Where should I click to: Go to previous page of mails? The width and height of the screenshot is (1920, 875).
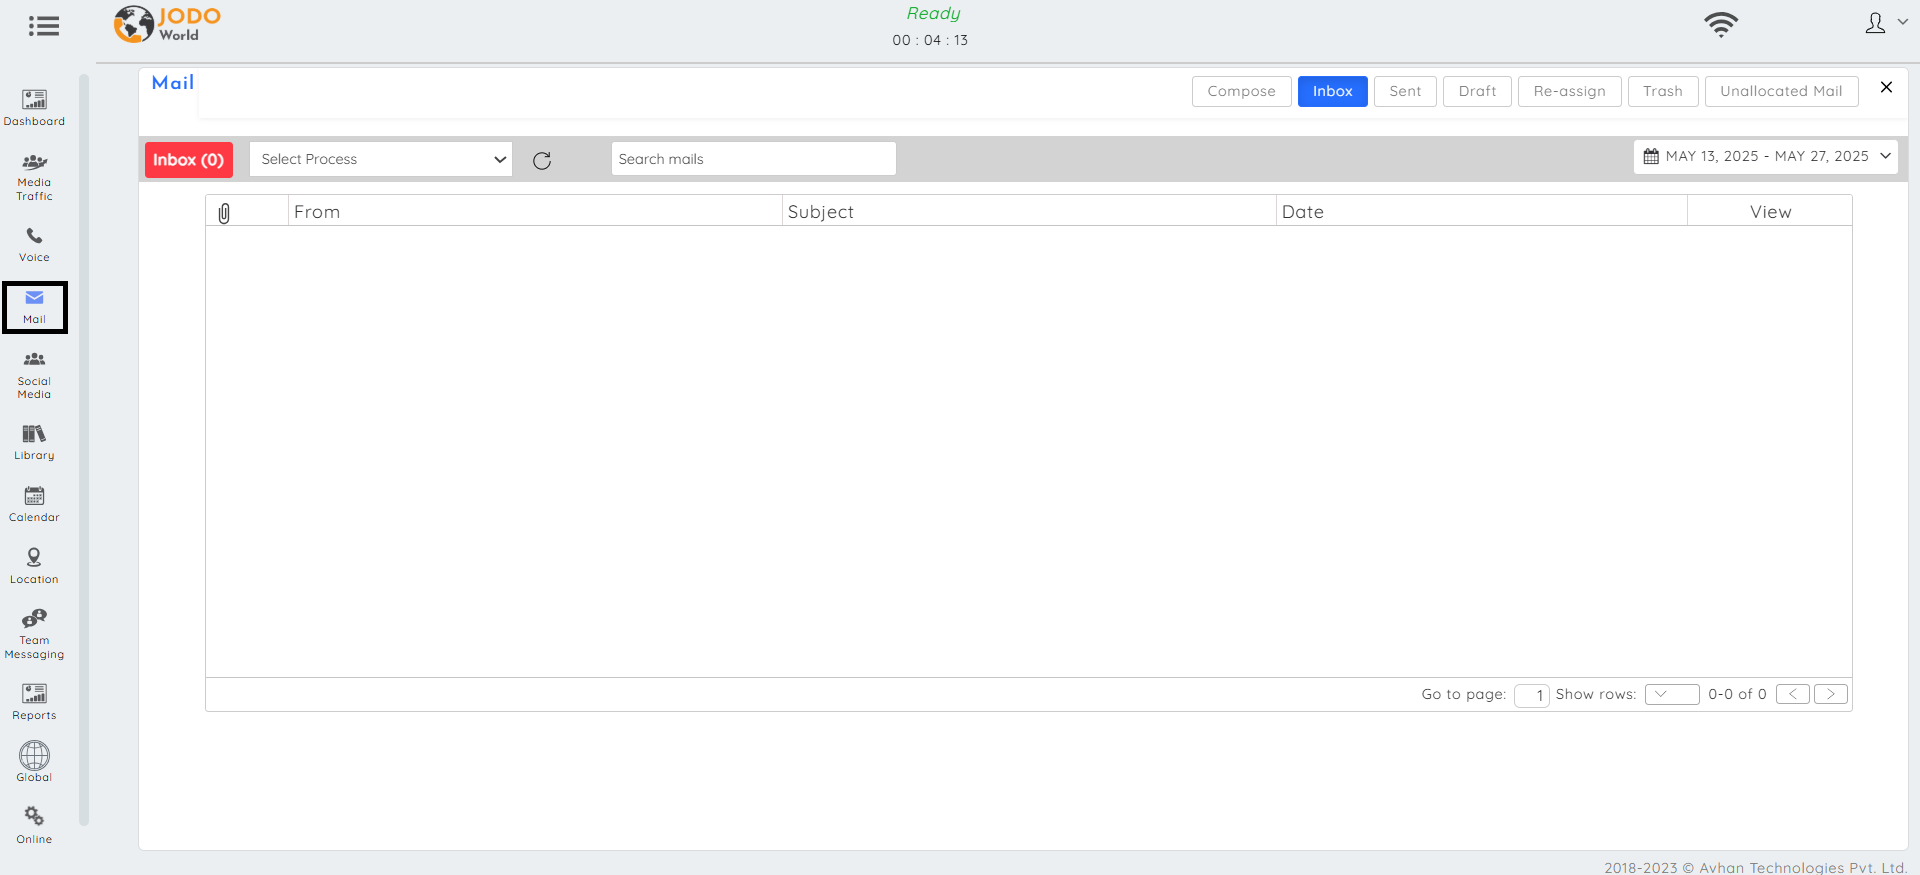pyautogui.click(x=1793, y=694)
